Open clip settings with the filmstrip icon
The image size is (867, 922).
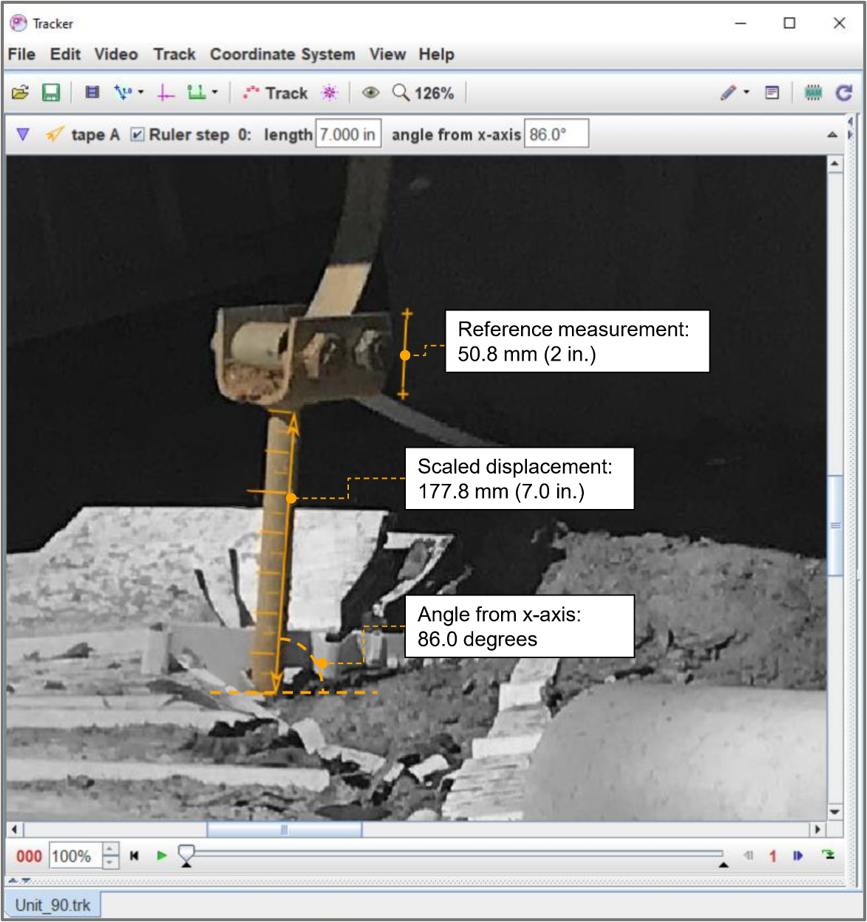click(91, 92)
